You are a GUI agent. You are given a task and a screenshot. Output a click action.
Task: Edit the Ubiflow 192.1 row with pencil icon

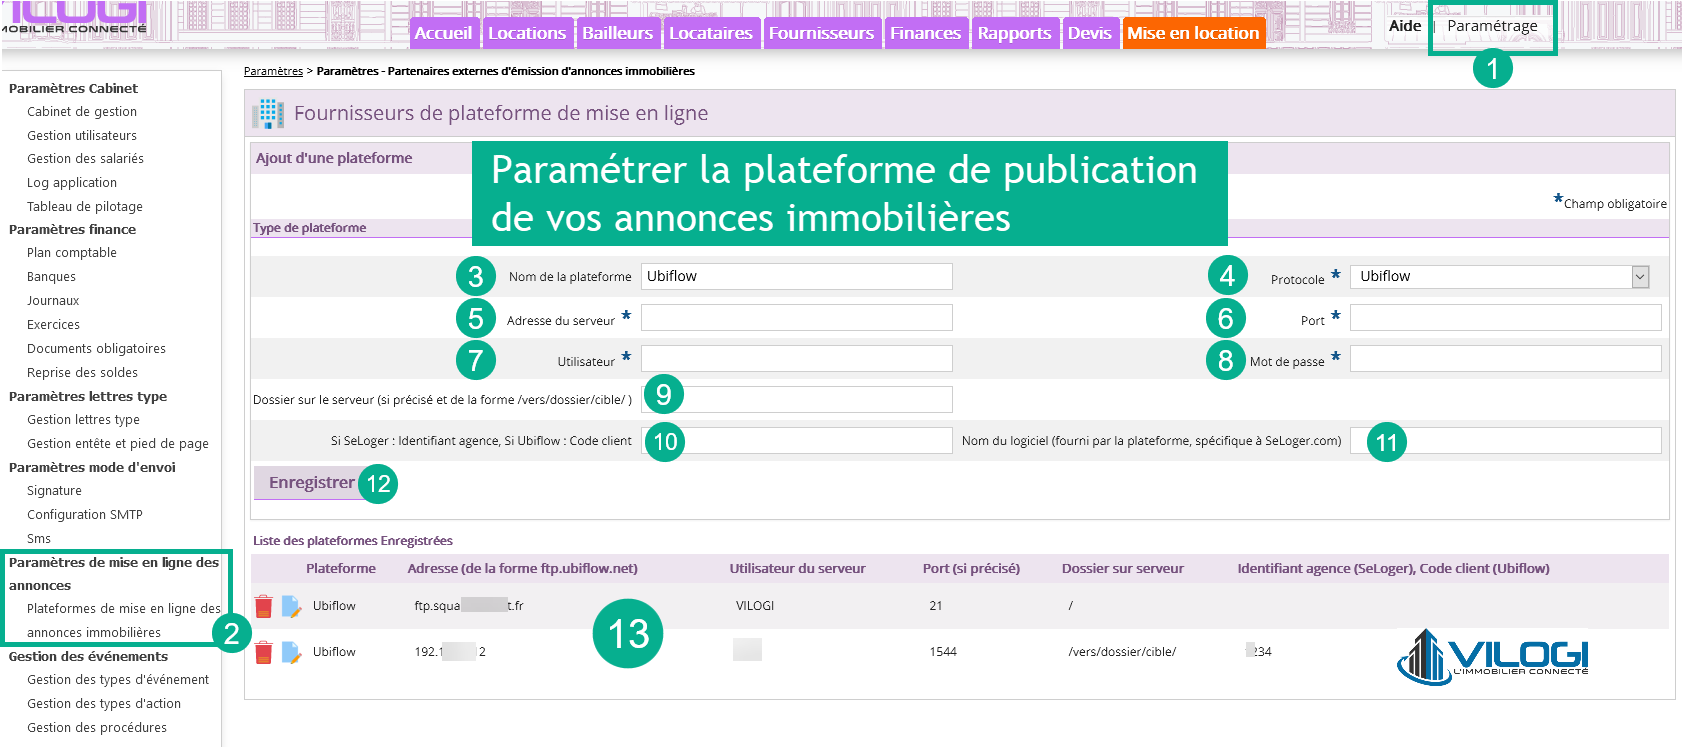(291, 652)
